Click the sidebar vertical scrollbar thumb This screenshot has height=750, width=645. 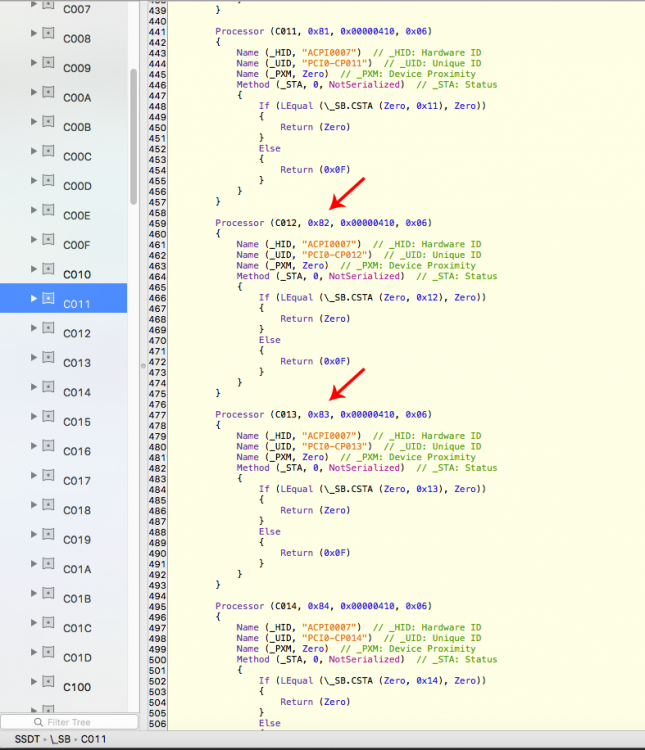click(x=133, y=137)
